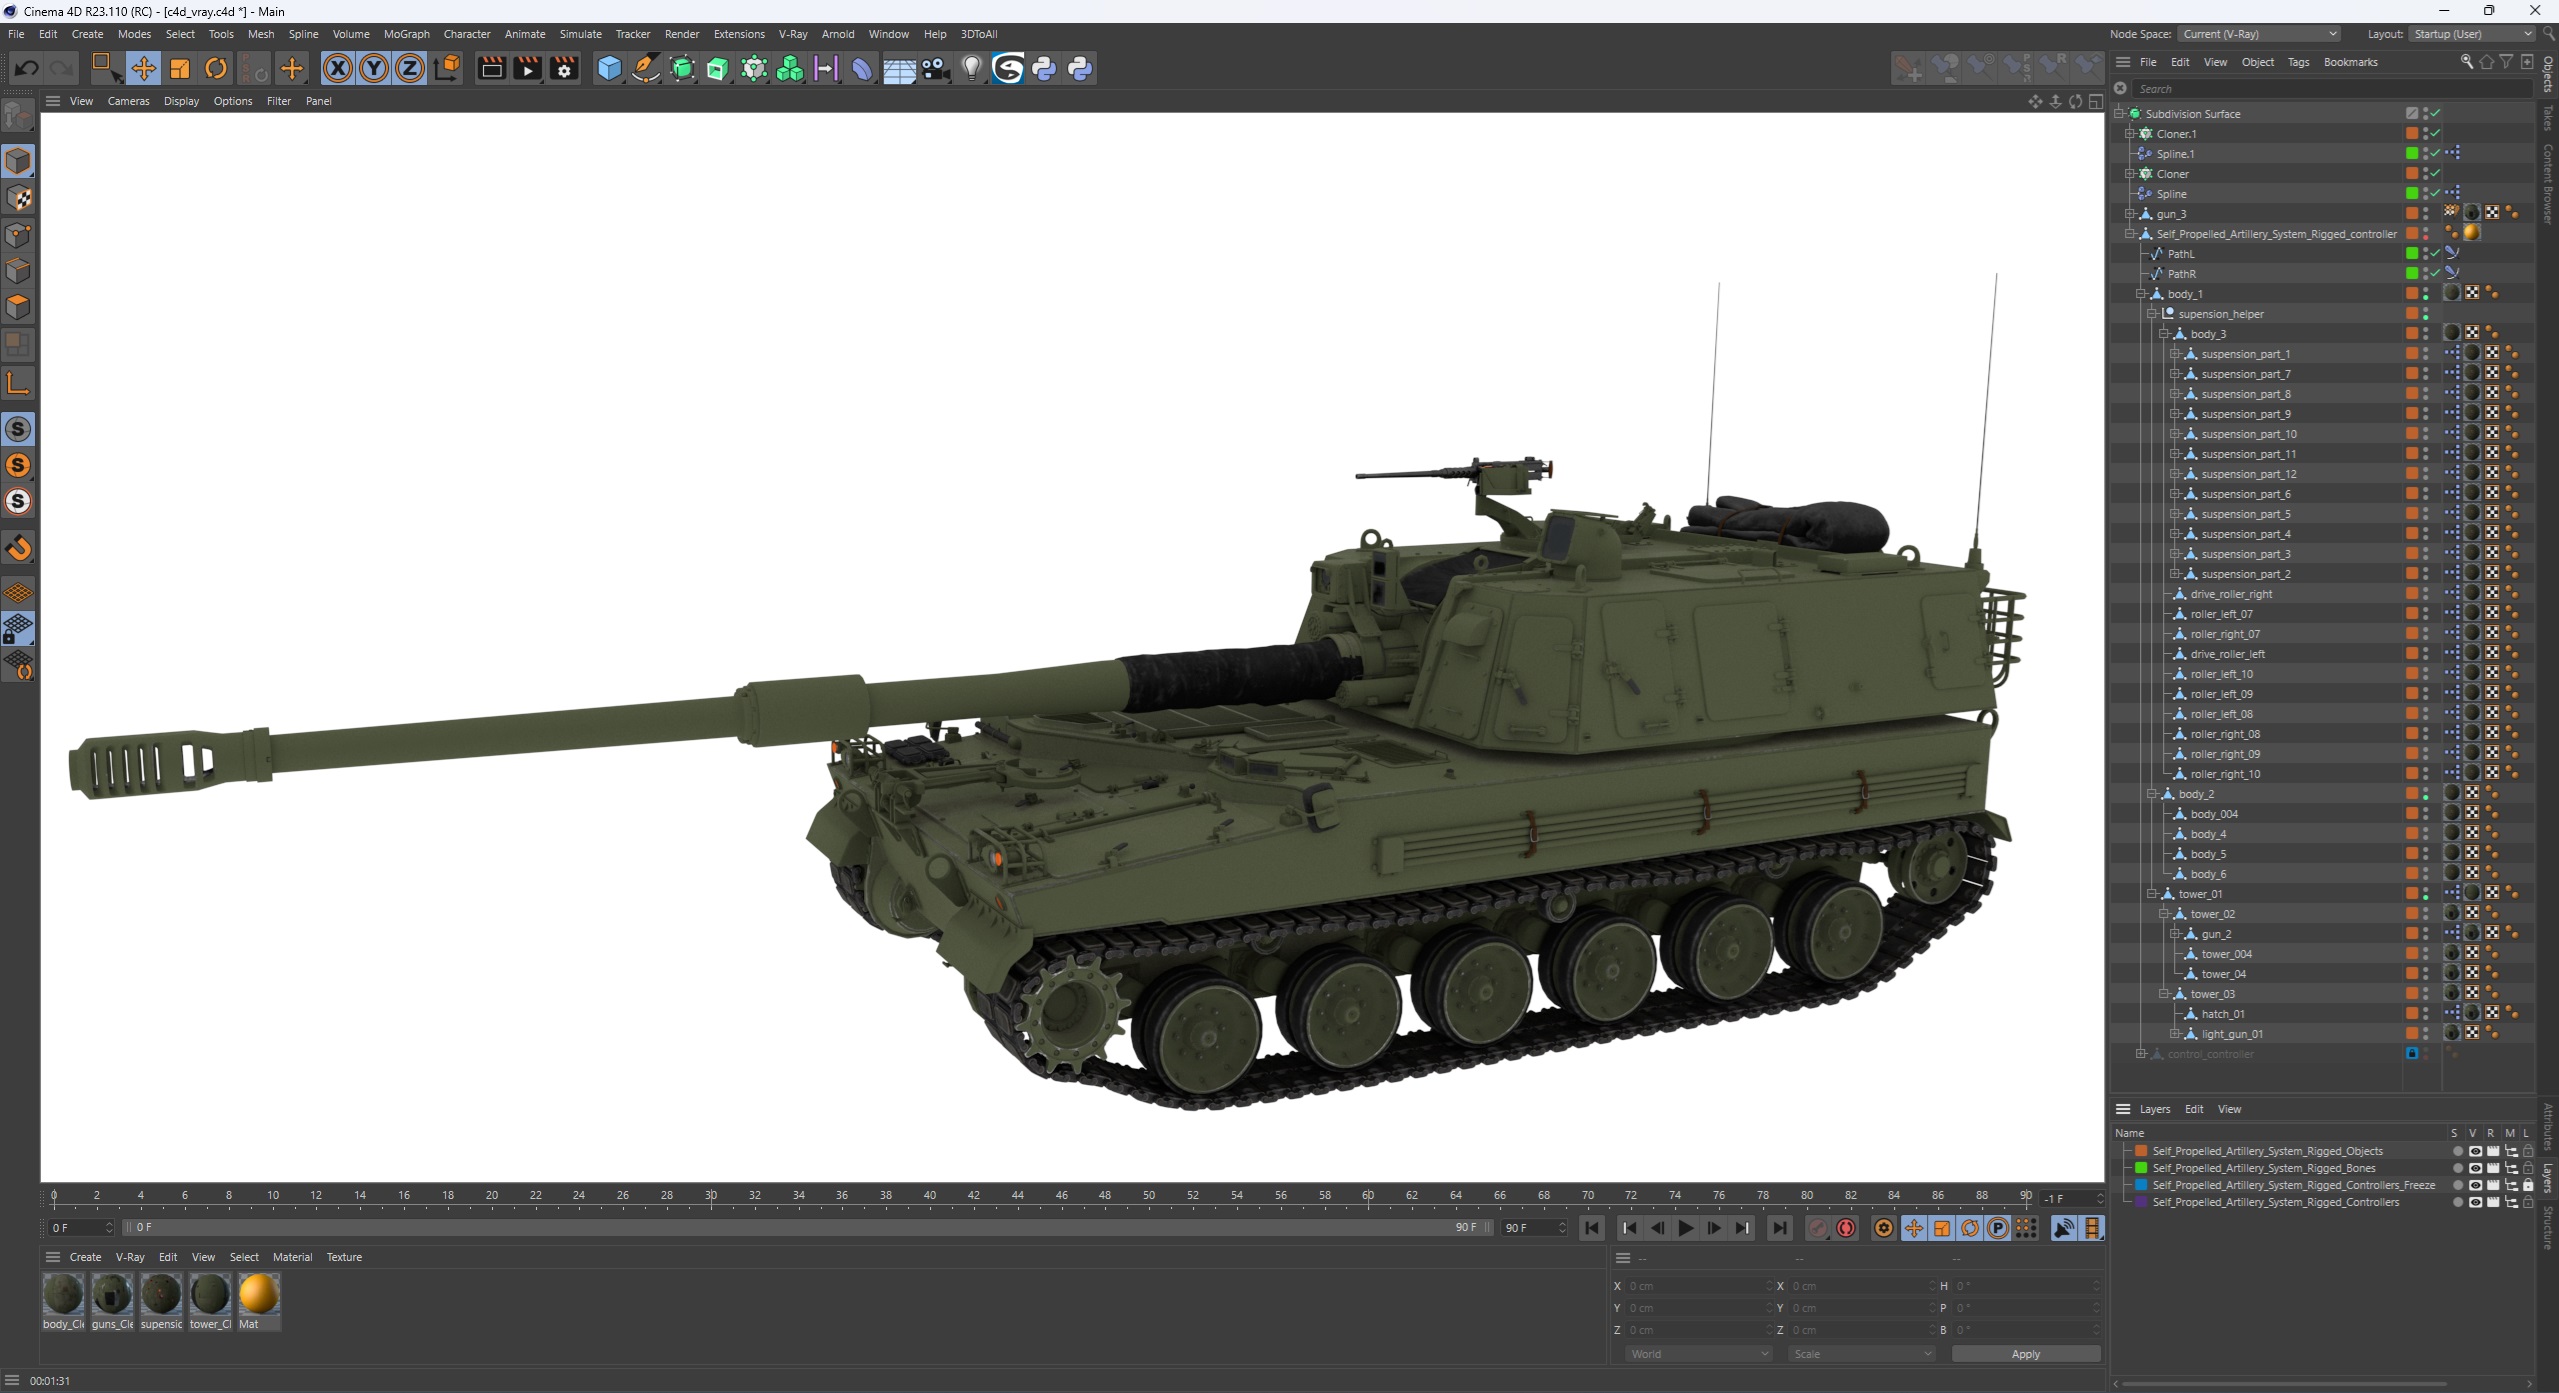Viewport: 2559px width, 1393px height.
Task: Click Render View clapperboard icon
Action: click(491, 68)
